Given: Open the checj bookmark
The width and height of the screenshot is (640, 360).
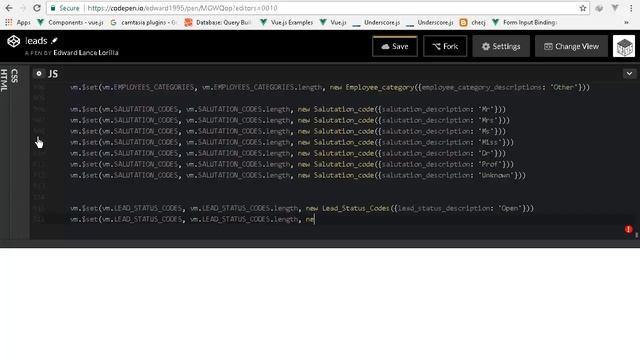Looking at the screenshot, I should click(x=473, y=22).
